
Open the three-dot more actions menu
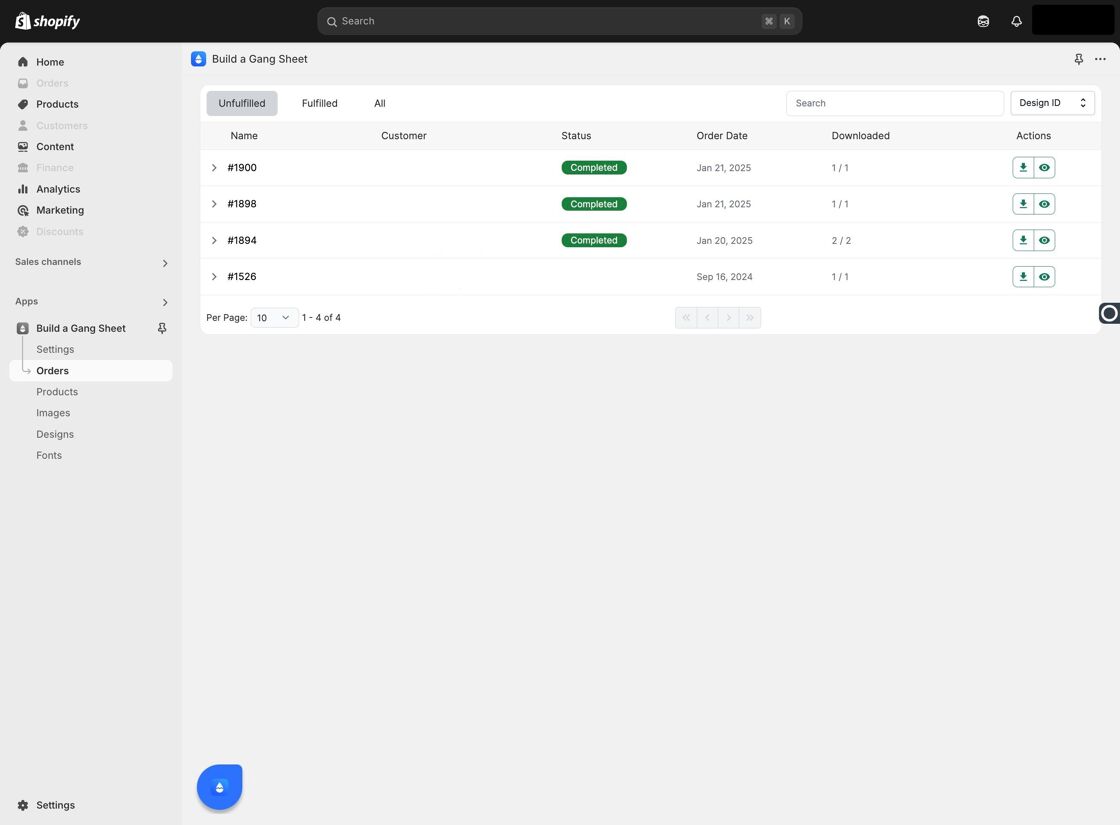[1100, 59]
